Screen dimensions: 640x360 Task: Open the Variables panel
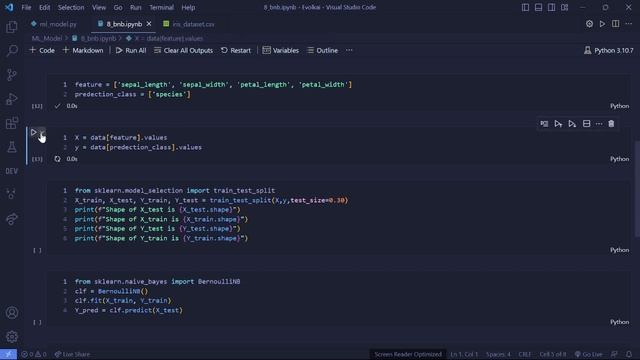click(280, 51)
